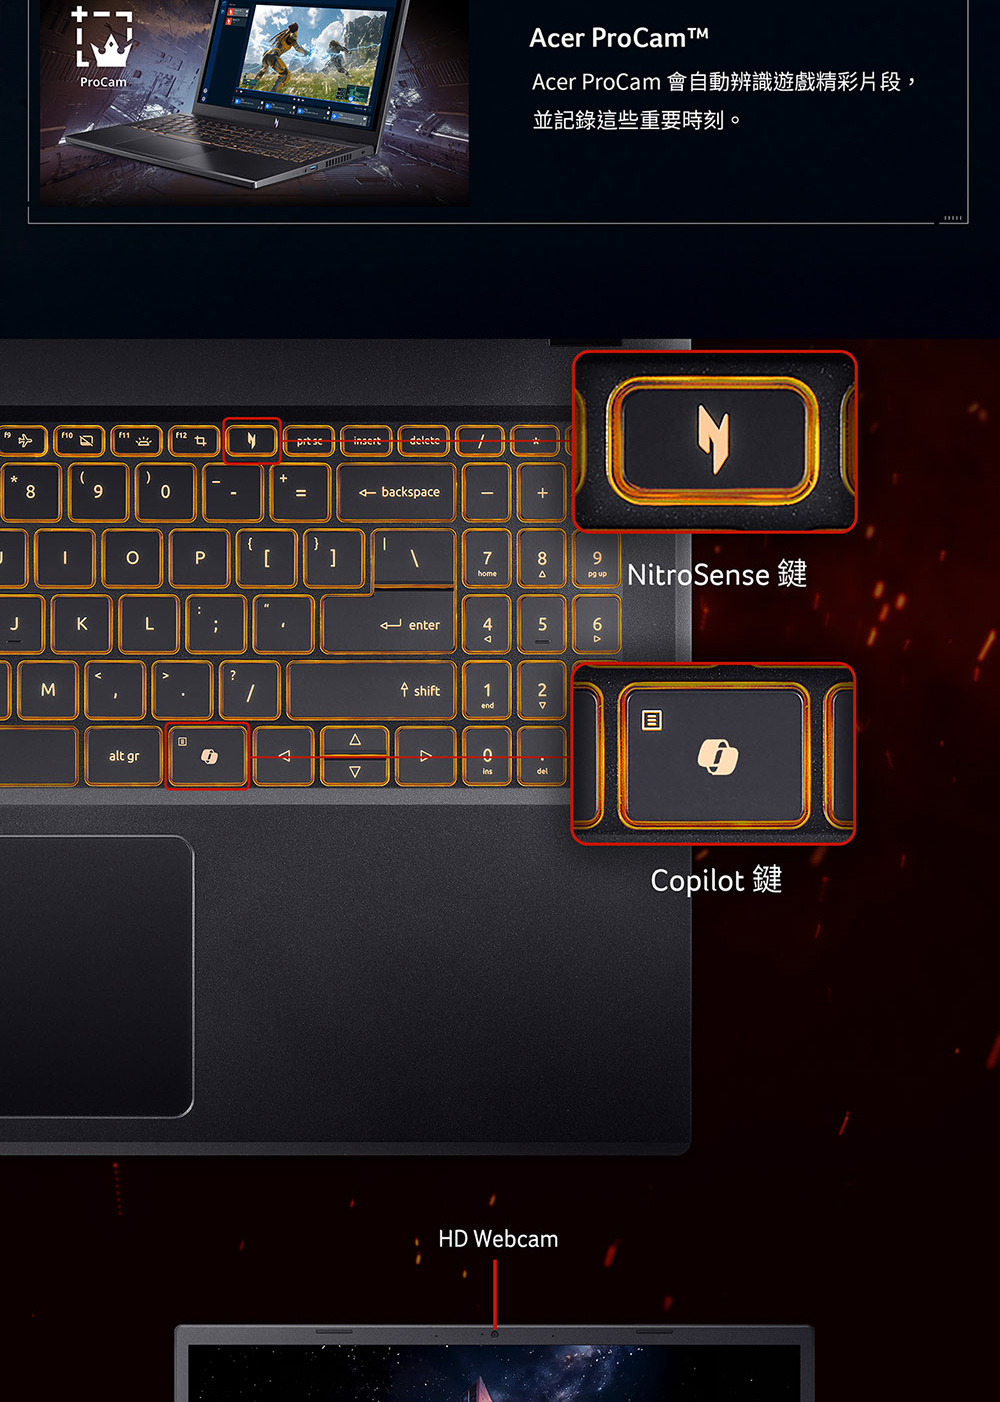Click the right shift key
Screen dimensions: 1000x1402
click(372, 690)
